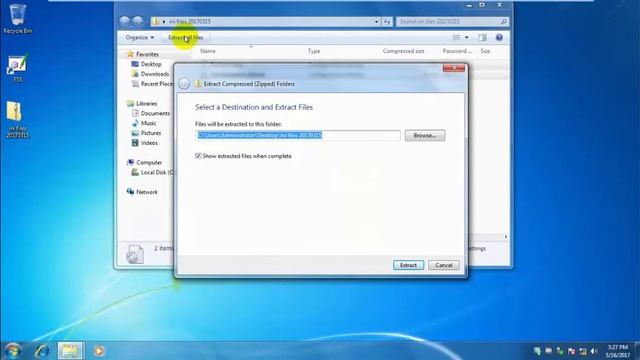Click the search magnifier icon

click(504, 22)
